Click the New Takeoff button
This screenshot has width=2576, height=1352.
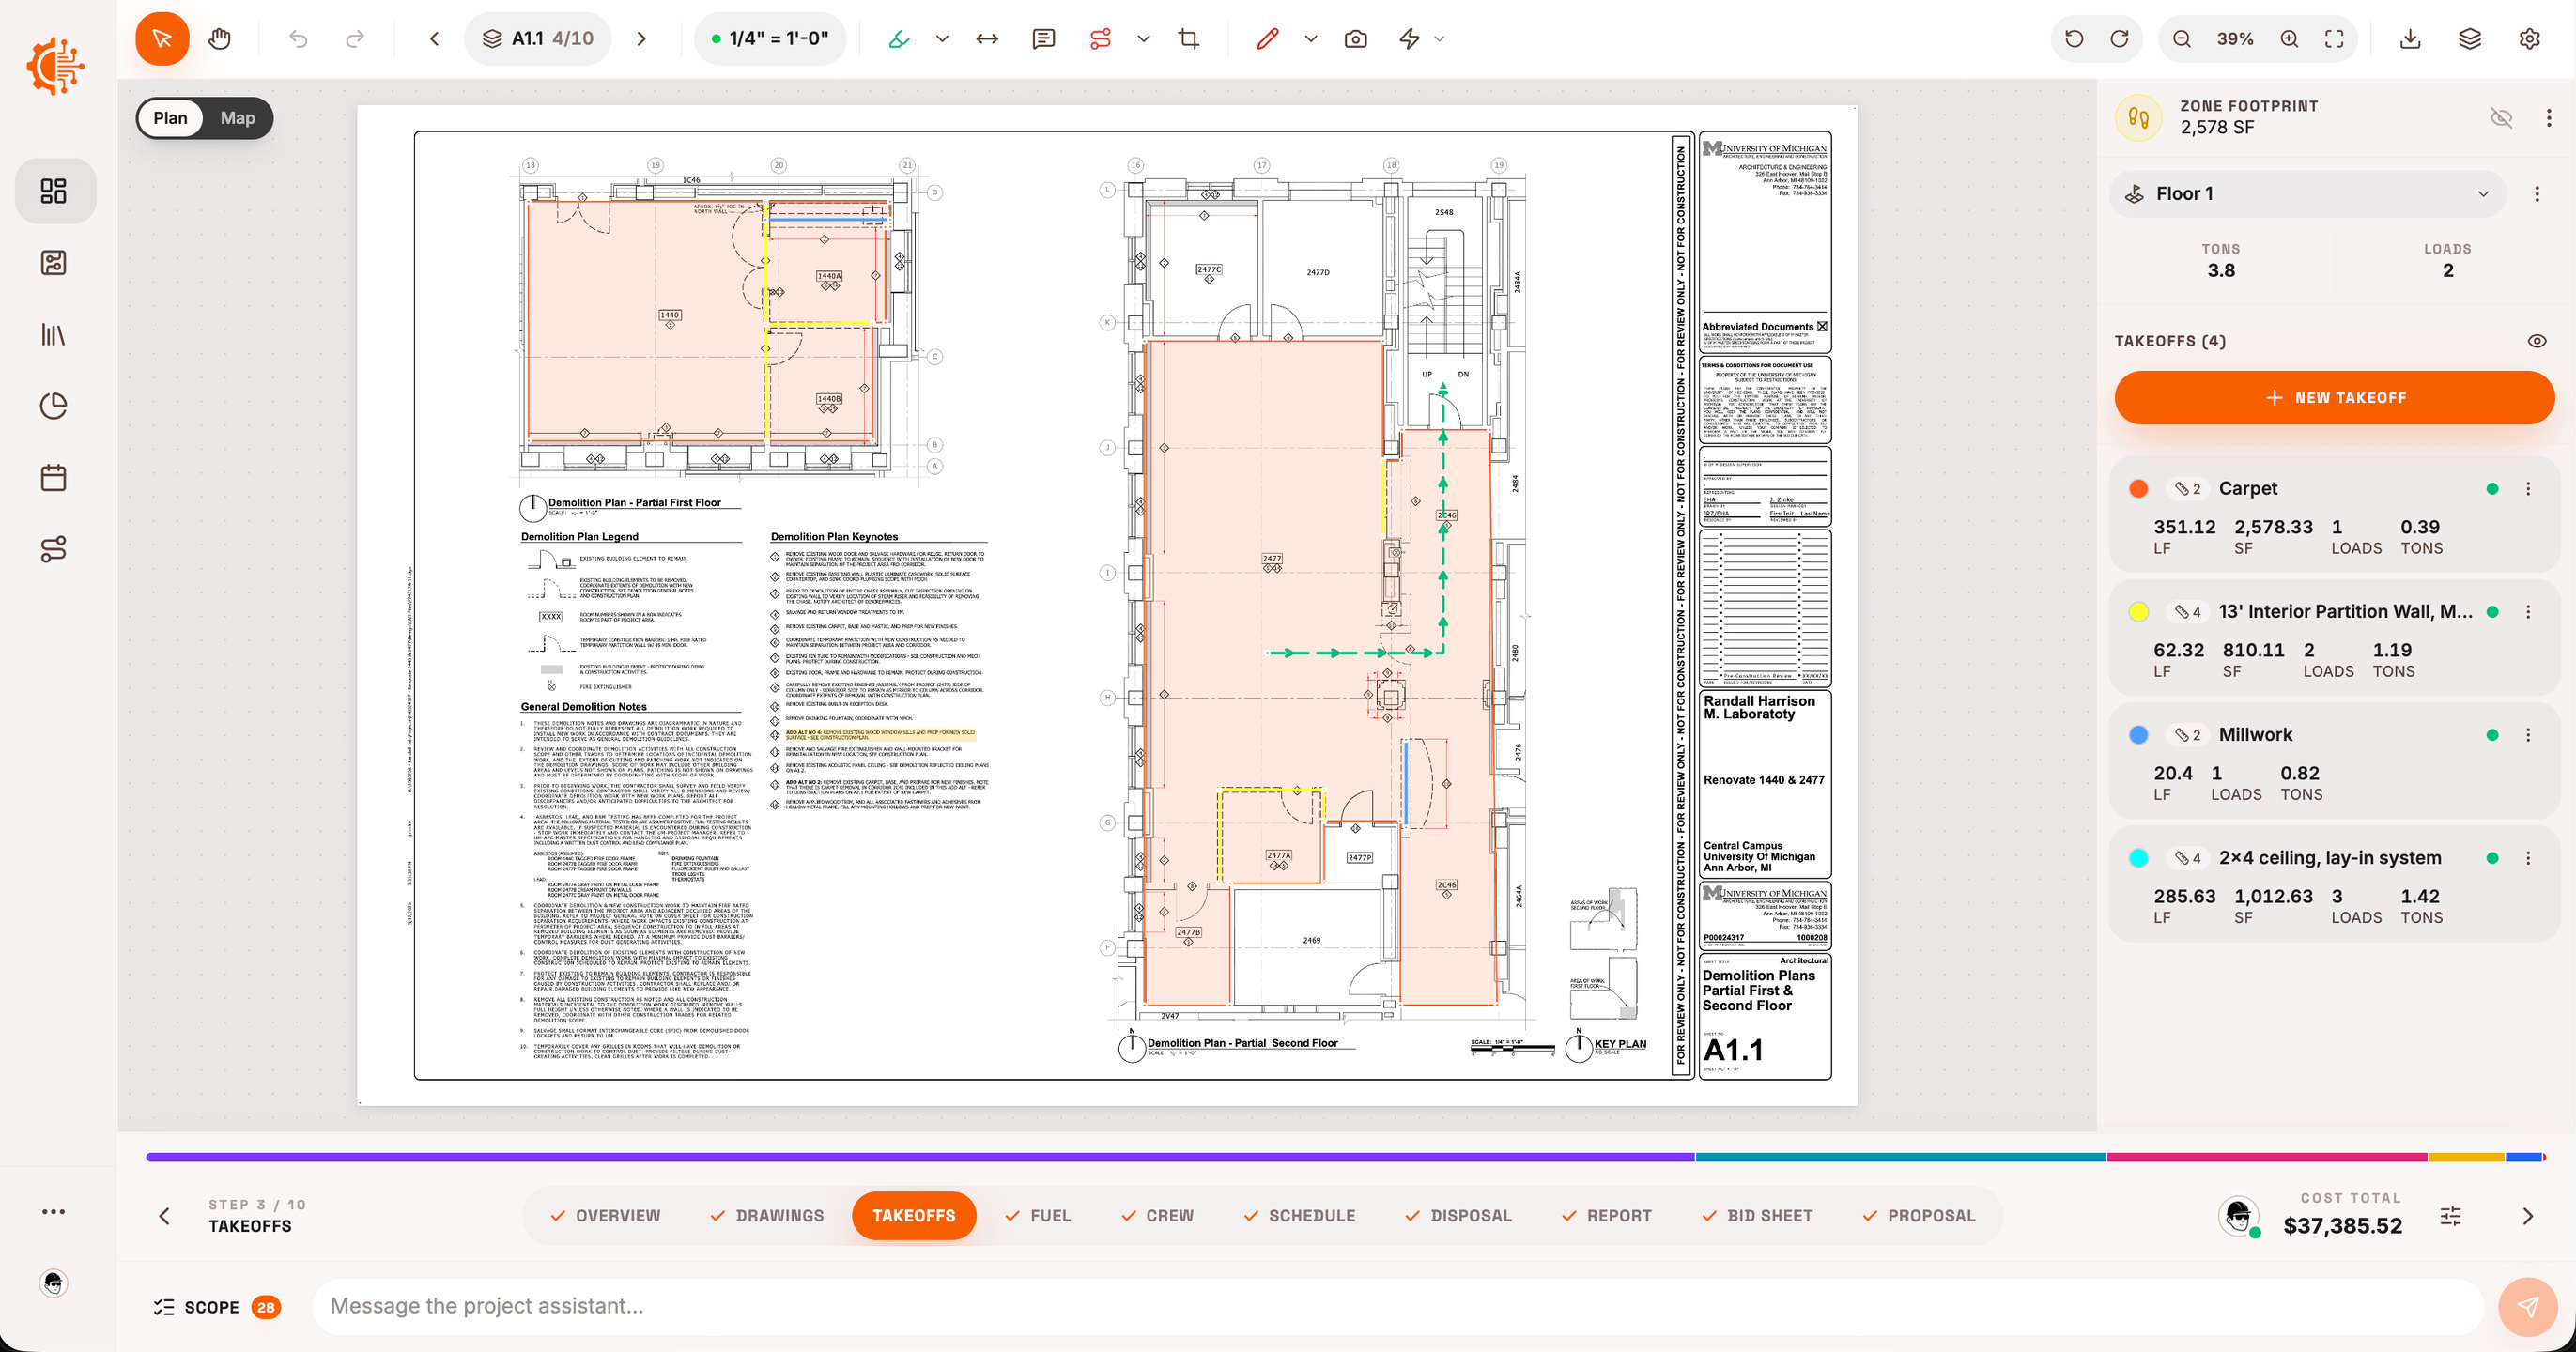[2334, 398]
